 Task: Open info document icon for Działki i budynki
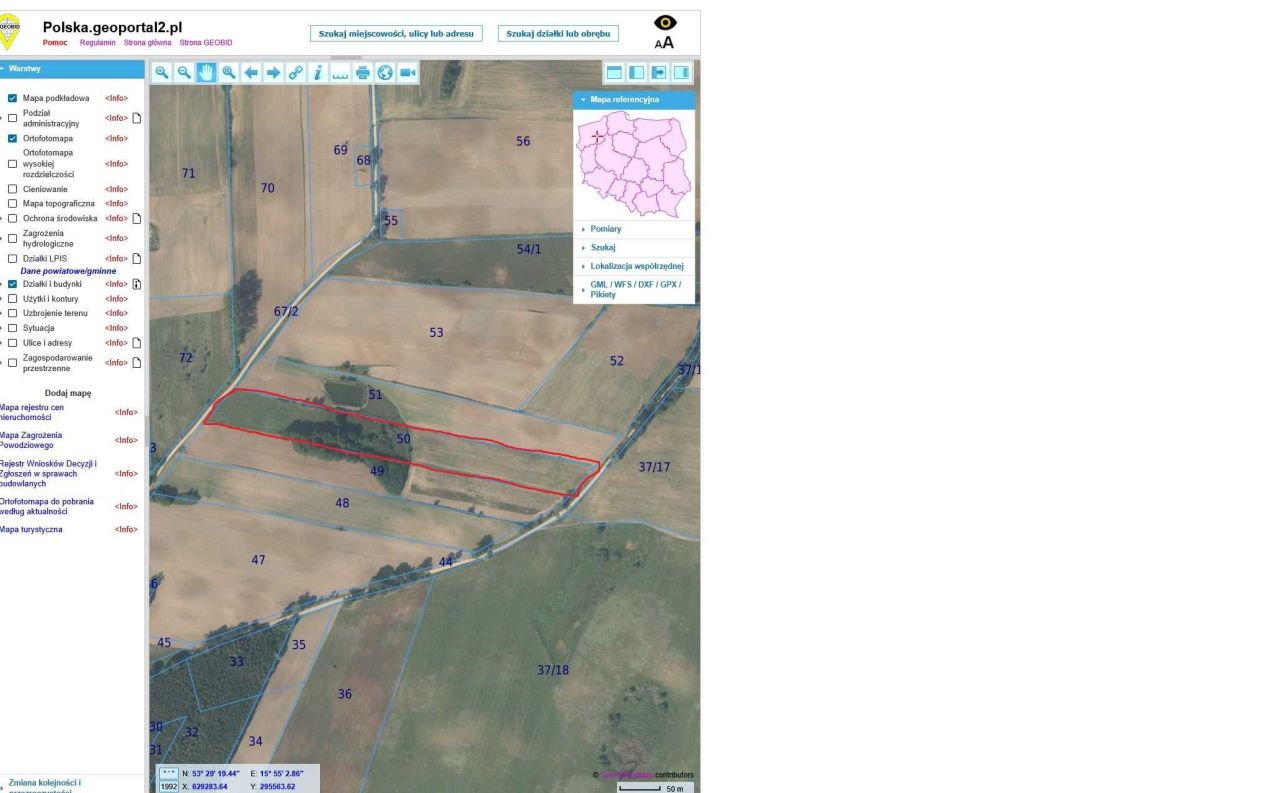137,284
